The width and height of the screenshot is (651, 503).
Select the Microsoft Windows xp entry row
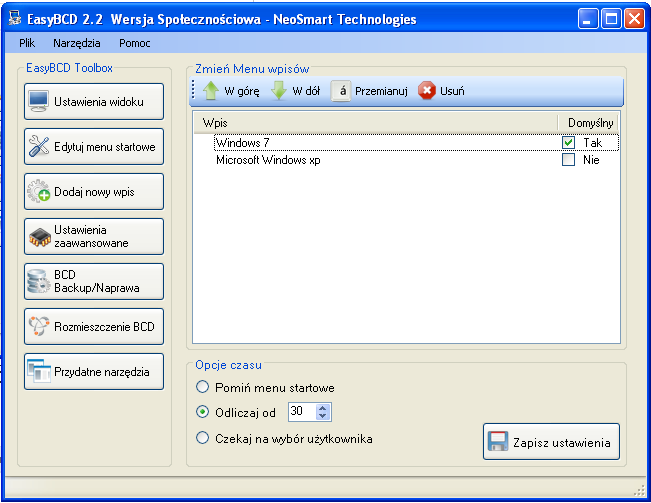pyautogui.click(x=416, y=160)
